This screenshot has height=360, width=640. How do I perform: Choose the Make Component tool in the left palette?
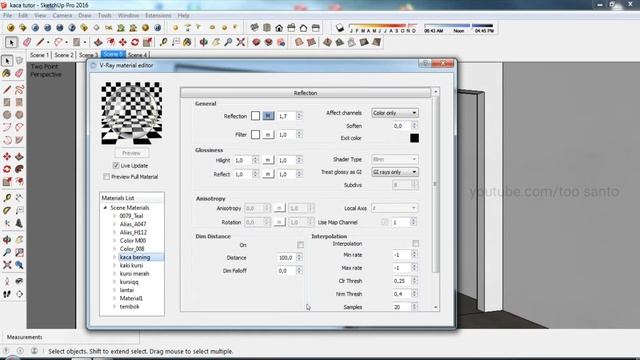(19, 60)
